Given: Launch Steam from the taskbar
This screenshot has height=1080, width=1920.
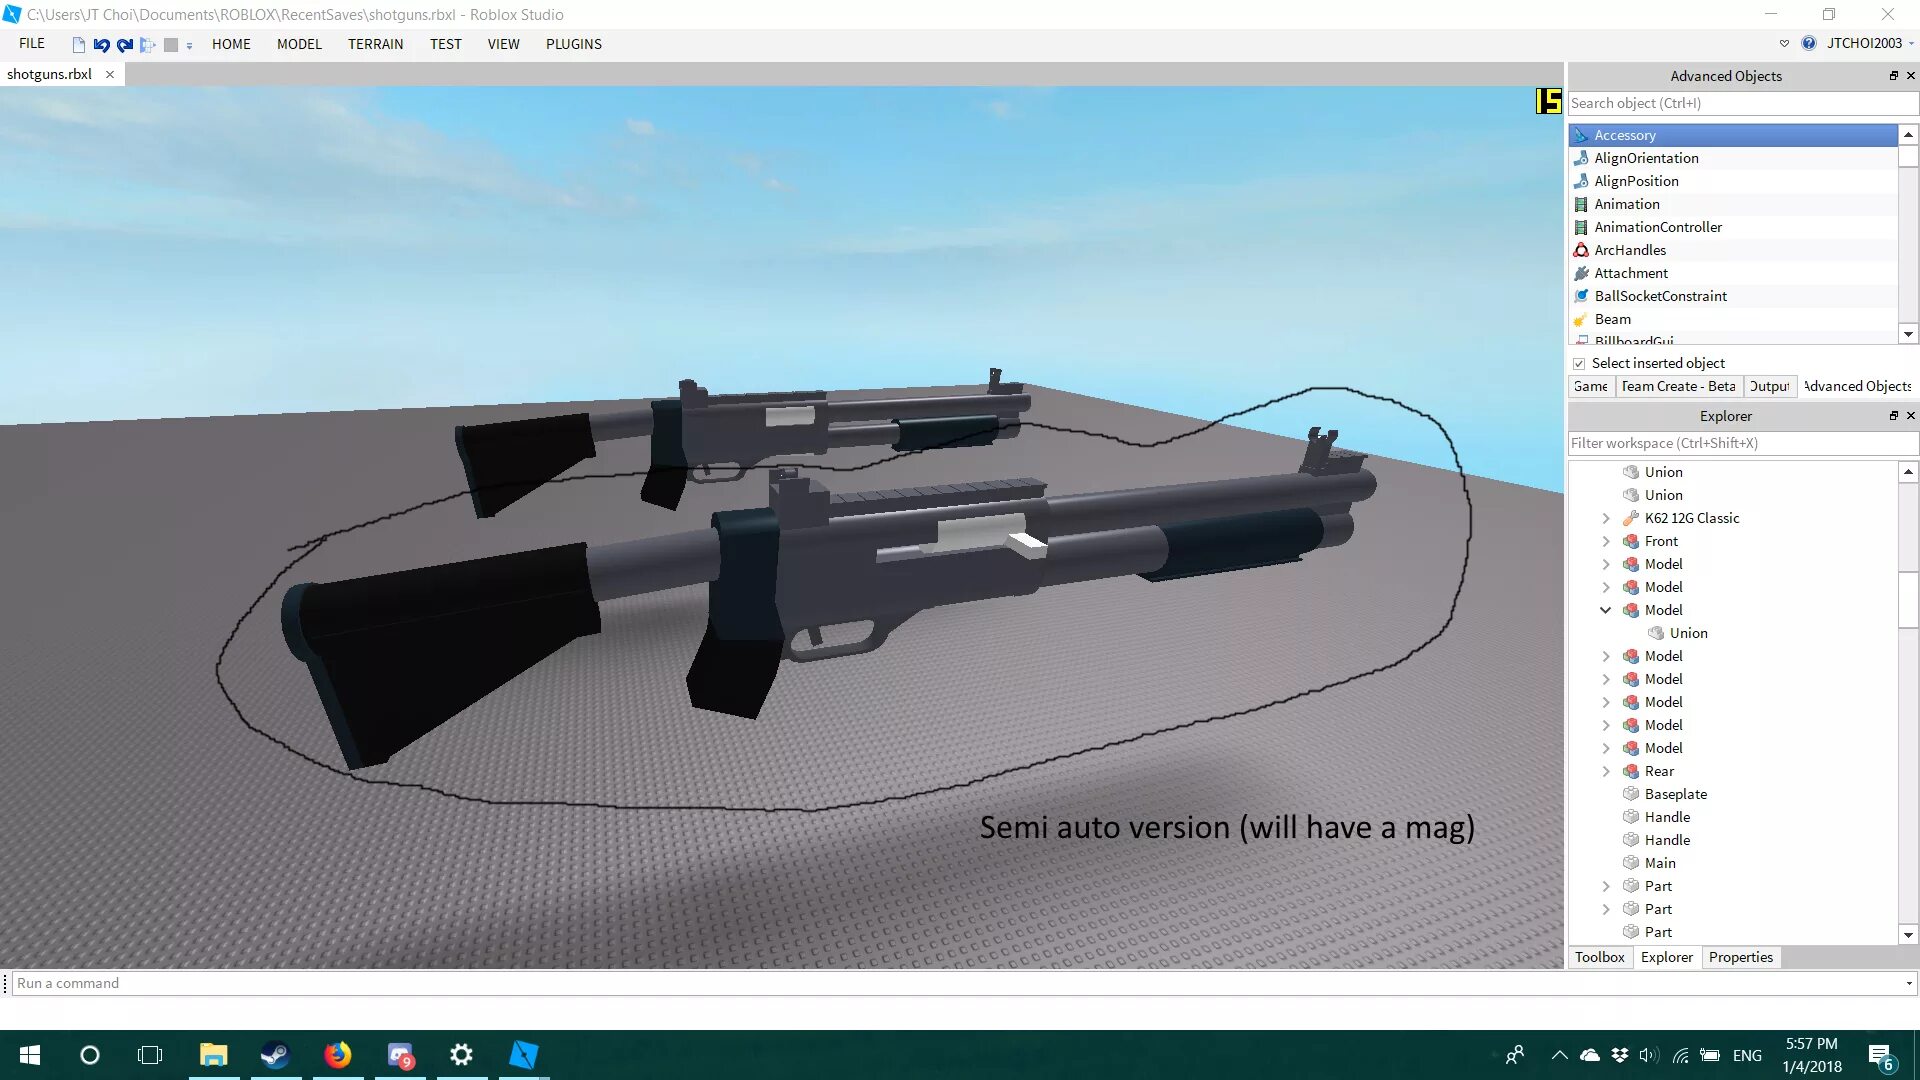Looking at the screenshot, I should point(275,1055).
